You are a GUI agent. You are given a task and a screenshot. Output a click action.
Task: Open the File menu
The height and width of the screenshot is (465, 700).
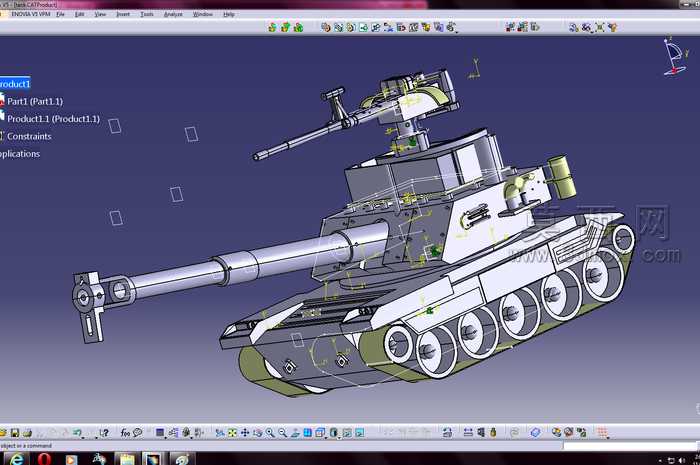pos(60,14)
